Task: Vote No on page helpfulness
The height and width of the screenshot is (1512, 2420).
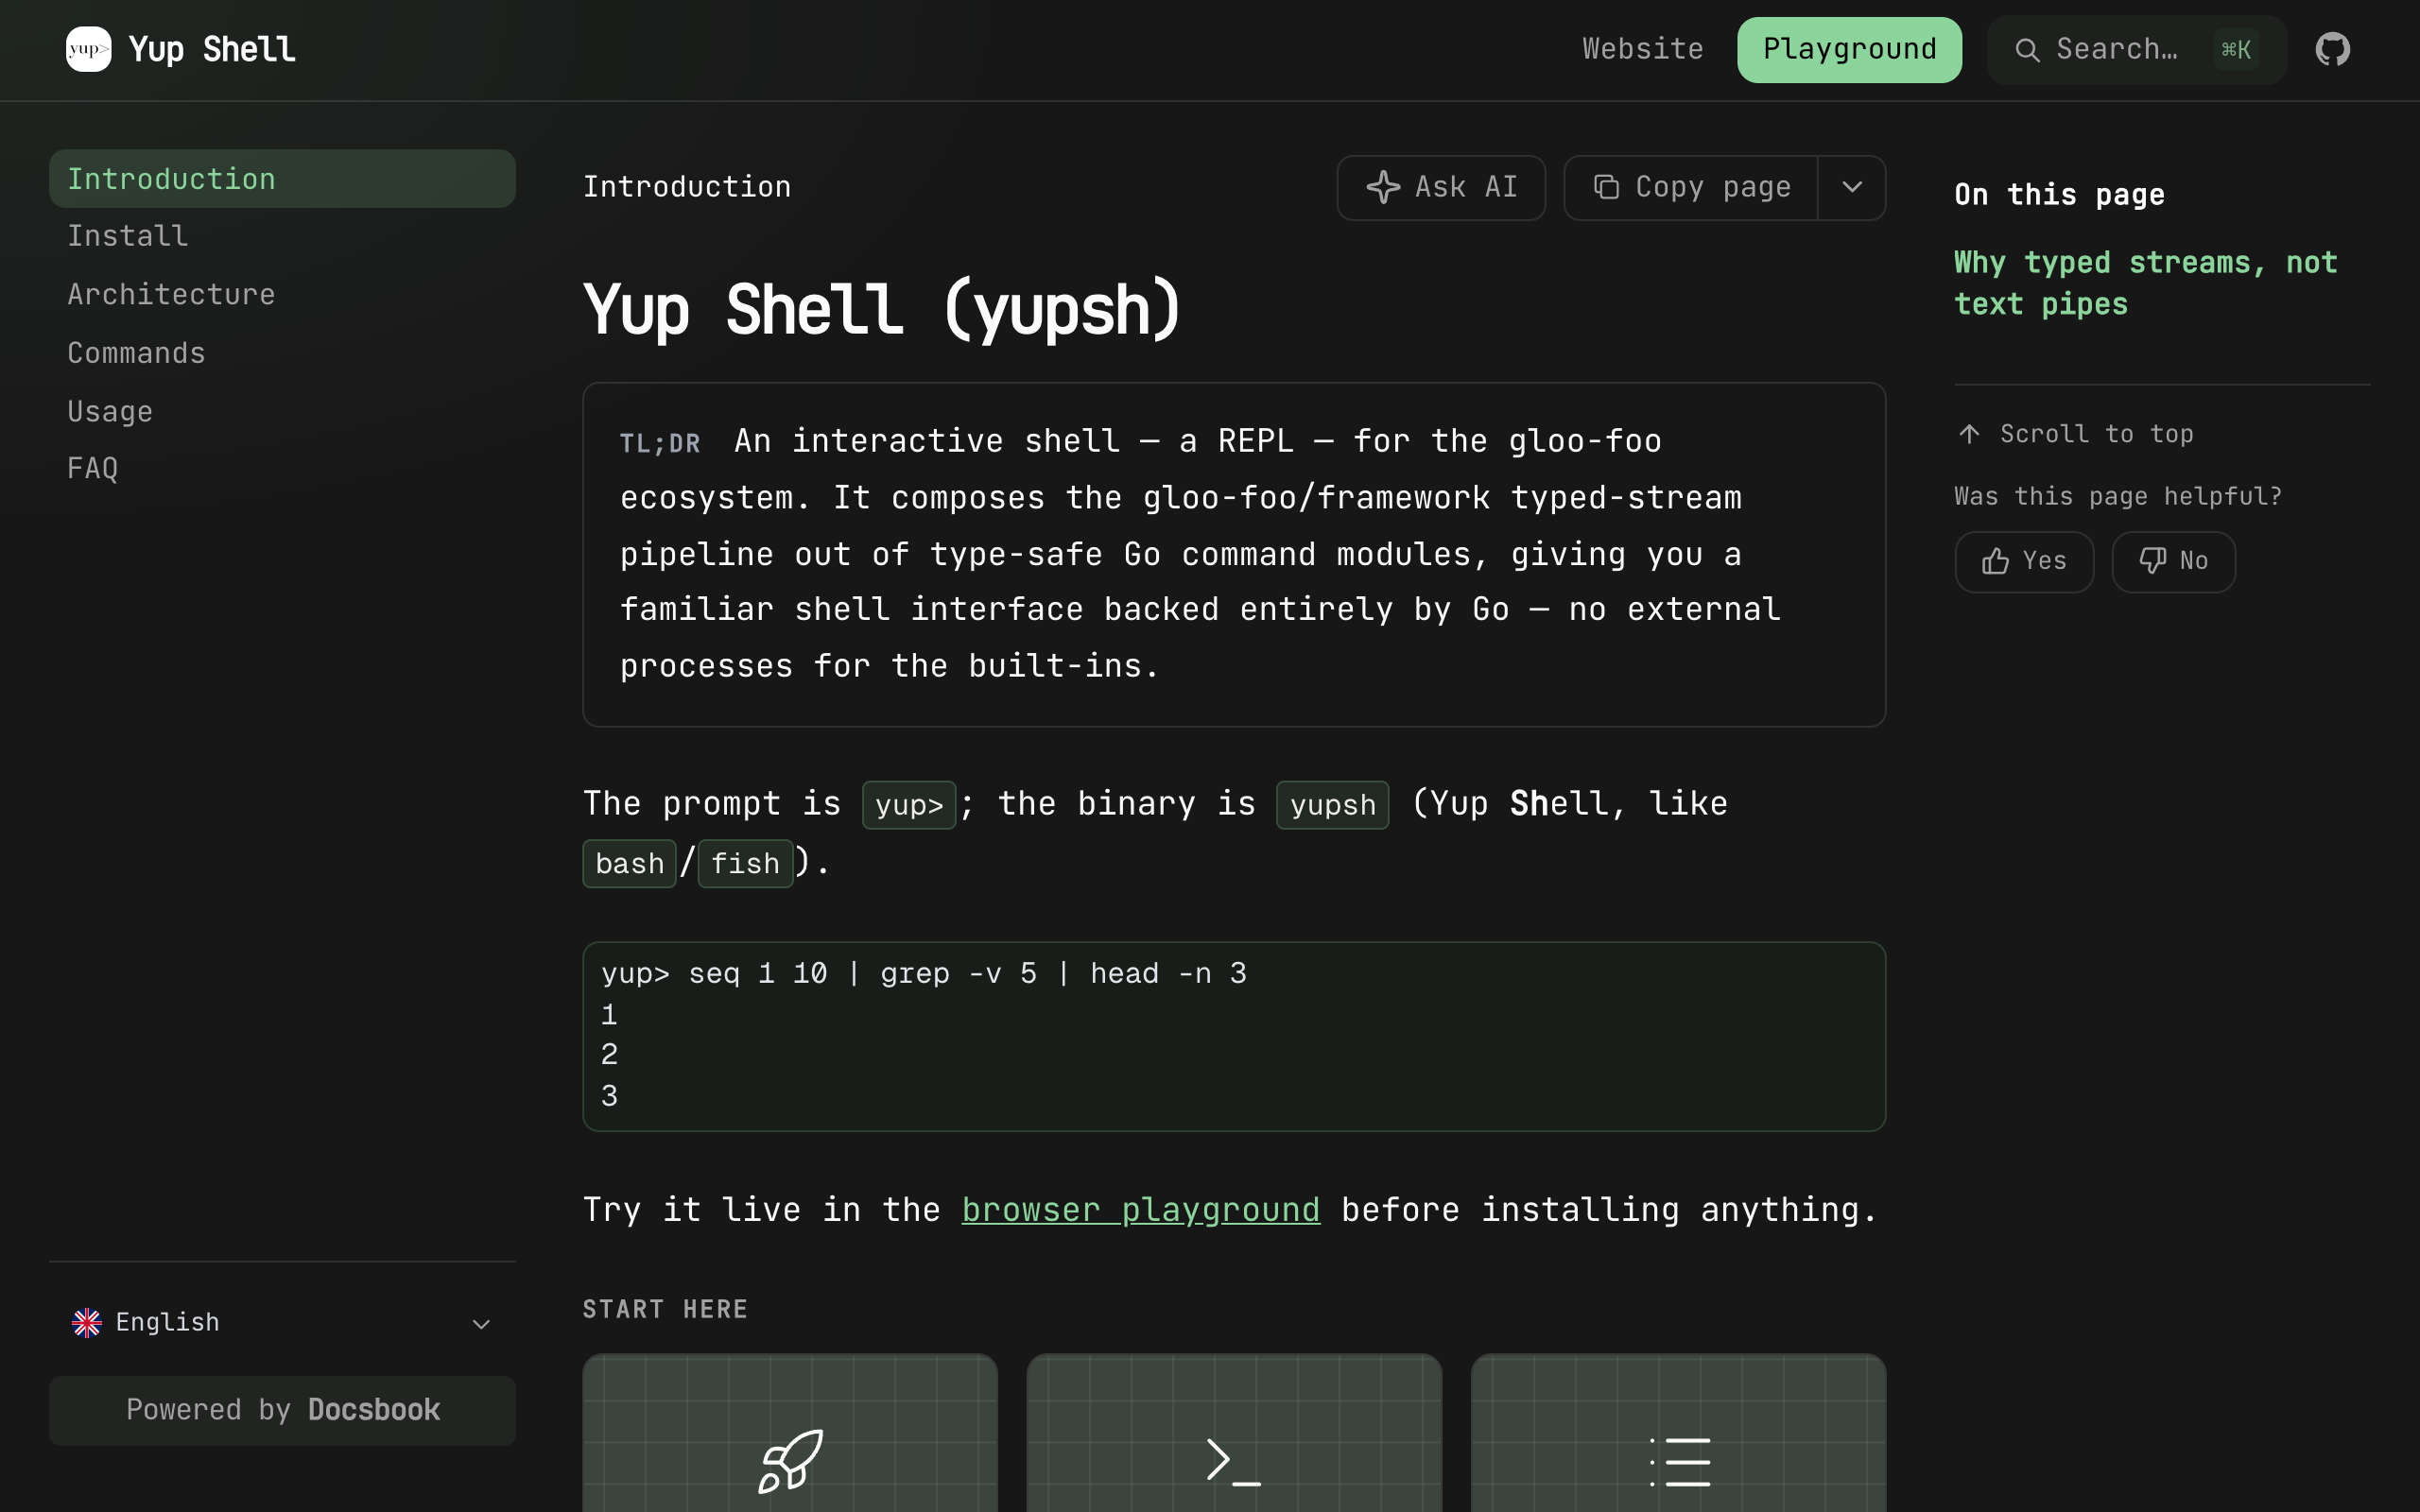Action: pyautogui.click(x=2173, y=561)
